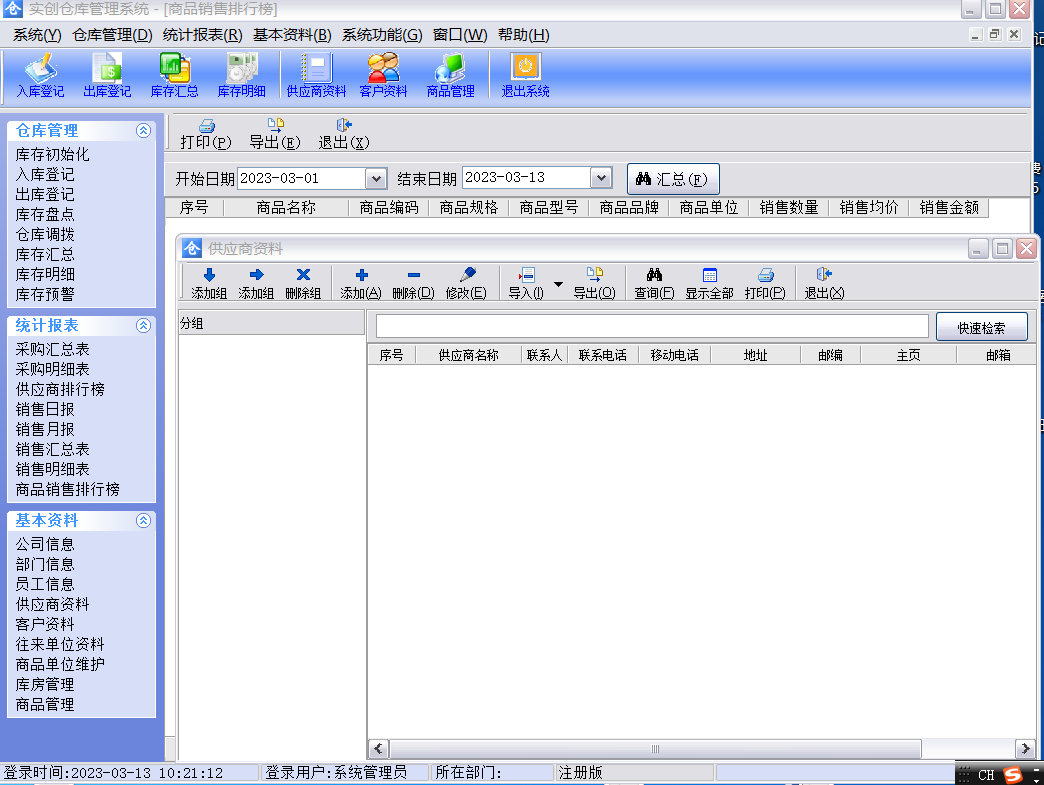This screenshot has height=785, width=1044.
Task: Edit supplier with 修改(E)
Action: 466,284
